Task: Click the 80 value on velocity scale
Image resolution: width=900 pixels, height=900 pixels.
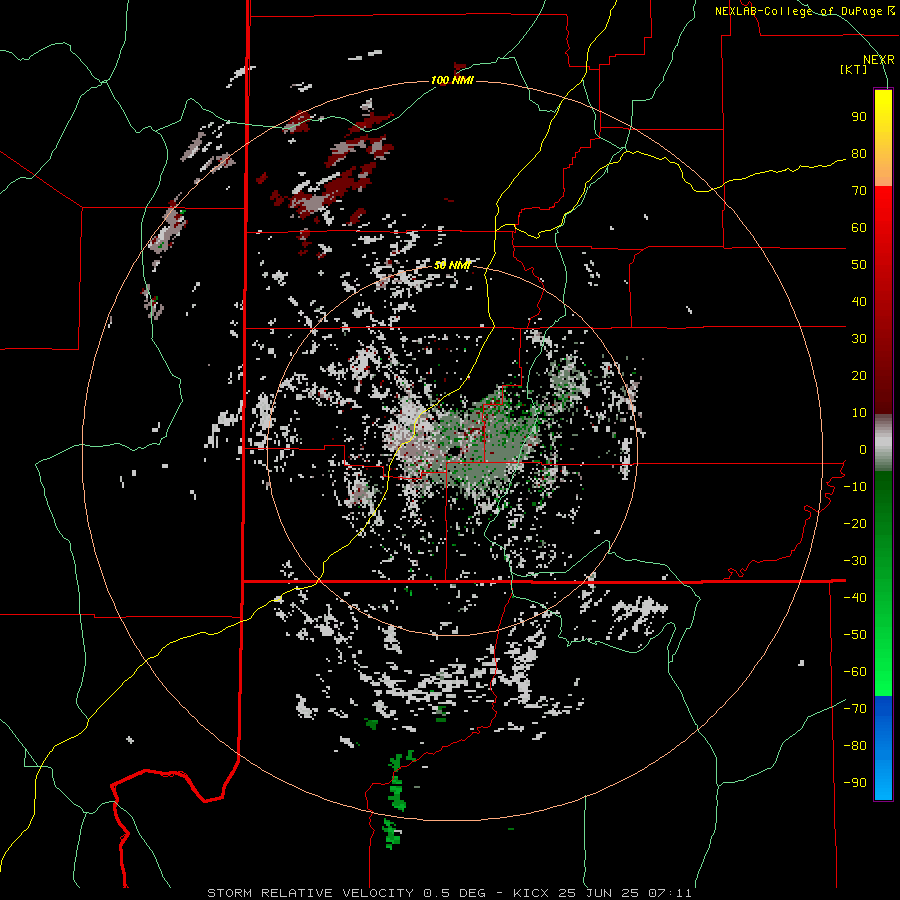Action: coord(859,153)
